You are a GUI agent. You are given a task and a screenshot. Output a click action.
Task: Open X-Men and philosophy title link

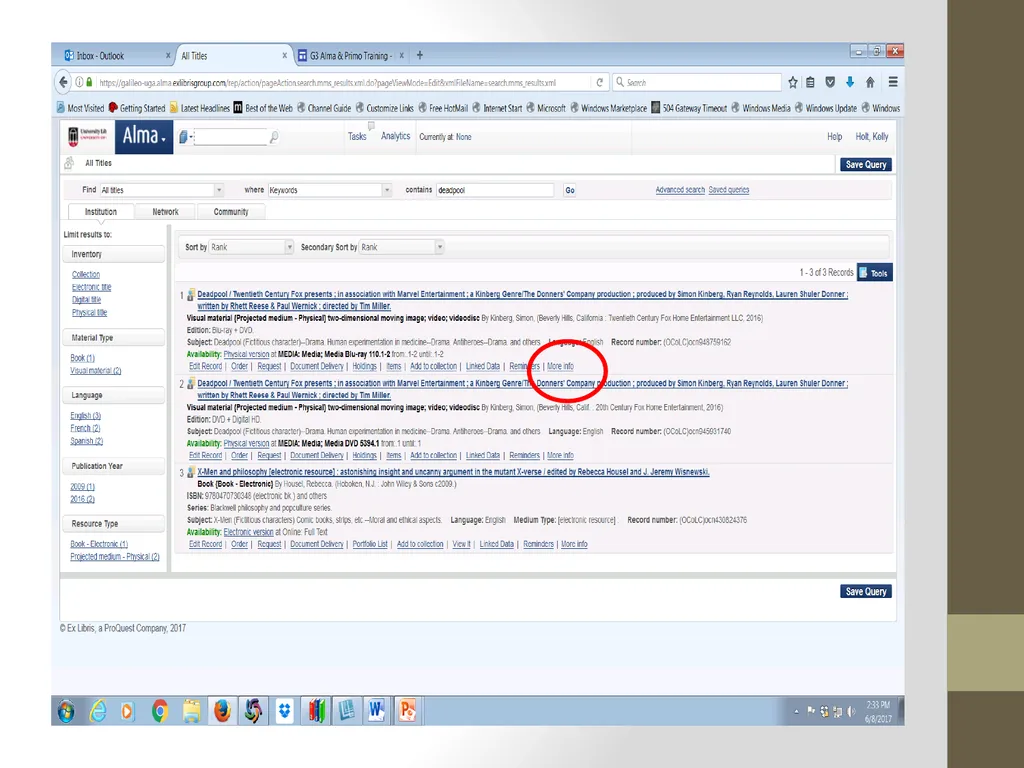click(453, 472)
